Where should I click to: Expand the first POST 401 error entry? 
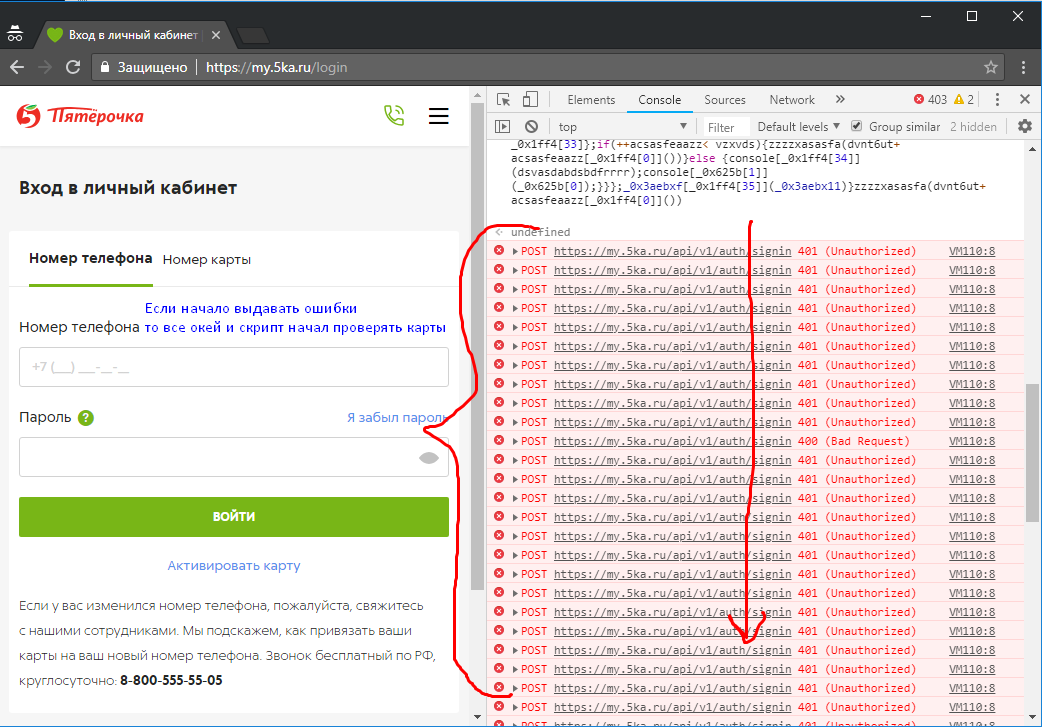515,251
